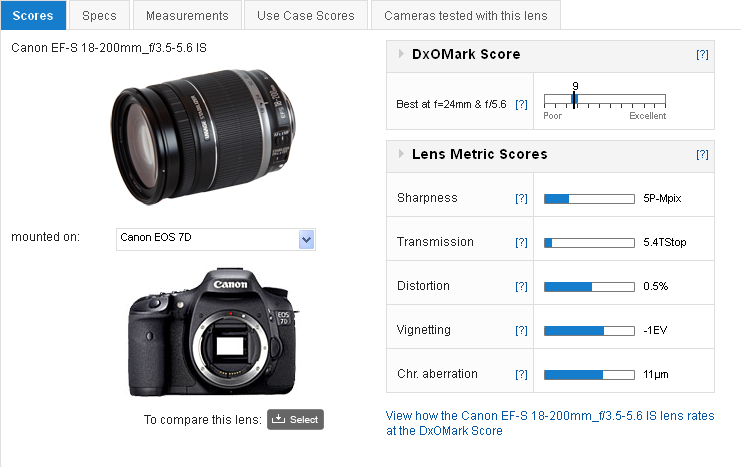Click the 5.4TStop transmission value
The width and height of the screenshot is (741, 467).
point(664,242)
